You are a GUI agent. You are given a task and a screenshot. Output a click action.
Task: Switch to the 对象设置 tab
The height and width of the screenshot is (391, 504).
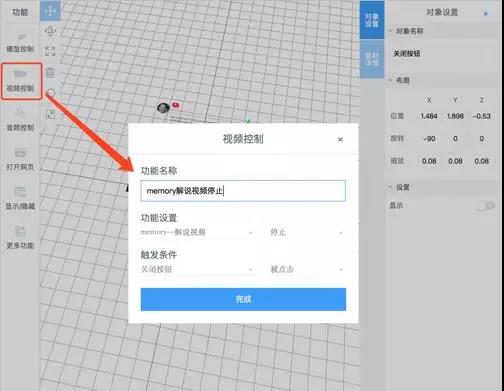pyautogui.click(x=372, y=20)
